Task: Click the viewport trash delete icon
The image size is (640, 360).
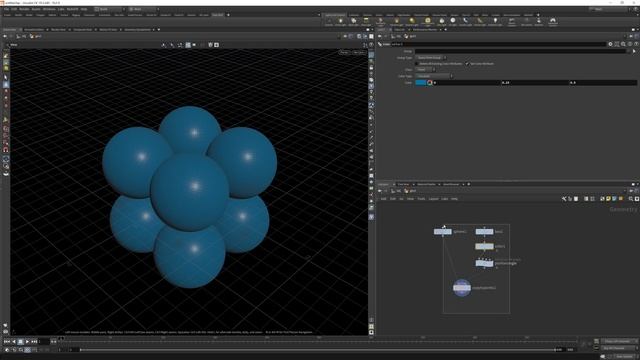Action: pyautogui.click(x=210, y=45)
